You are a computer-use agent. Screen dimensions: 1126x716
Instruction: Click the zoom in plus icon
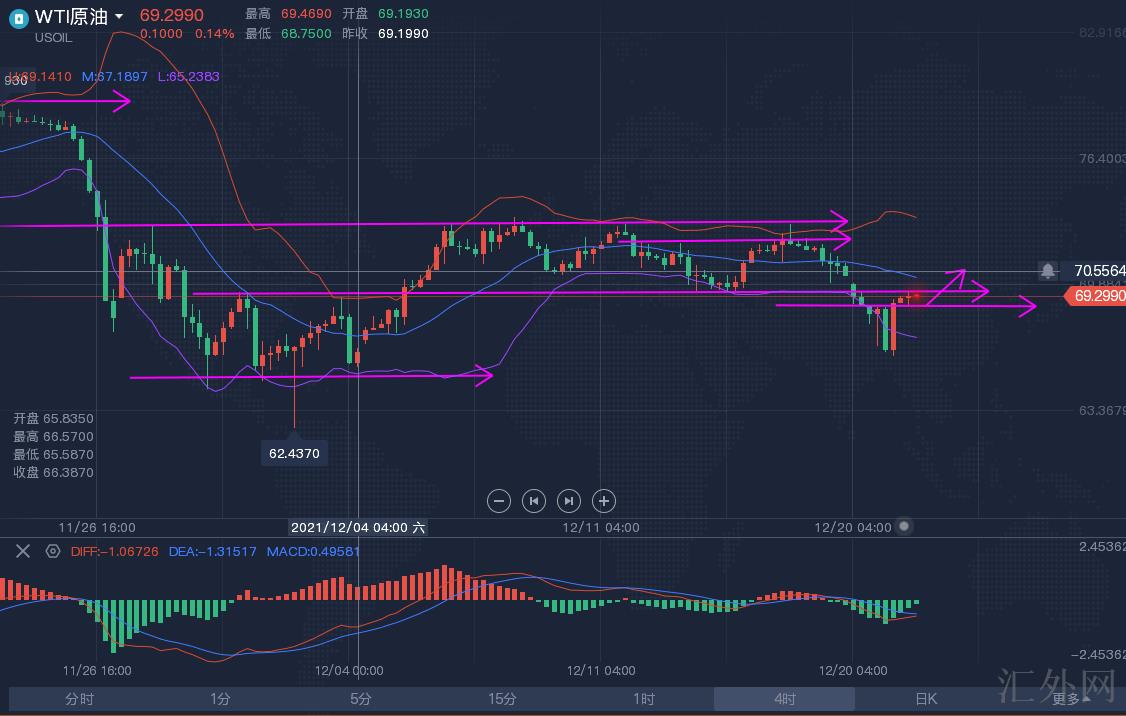[603, 501]
